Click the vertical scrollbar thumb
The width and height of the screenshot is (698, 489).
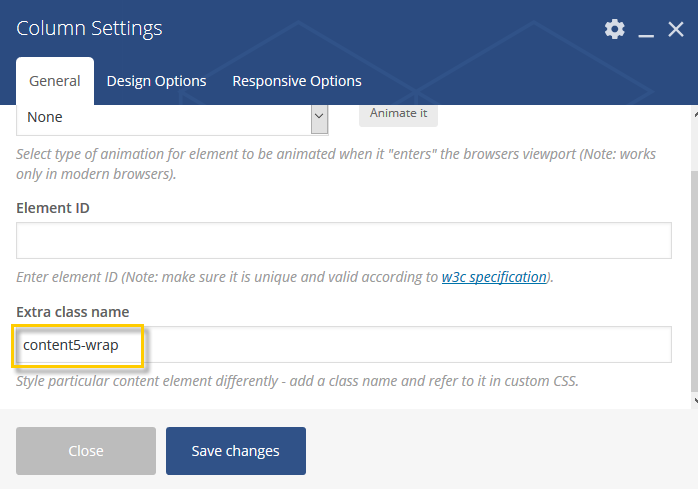click(694, 282)
